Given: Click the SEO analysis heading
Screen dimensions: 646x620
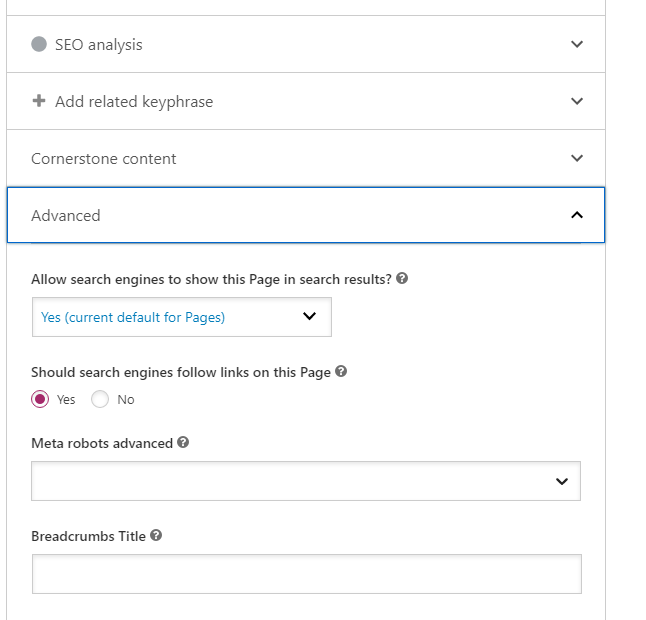Looking at the screenshot, I should tap(99, 44).
